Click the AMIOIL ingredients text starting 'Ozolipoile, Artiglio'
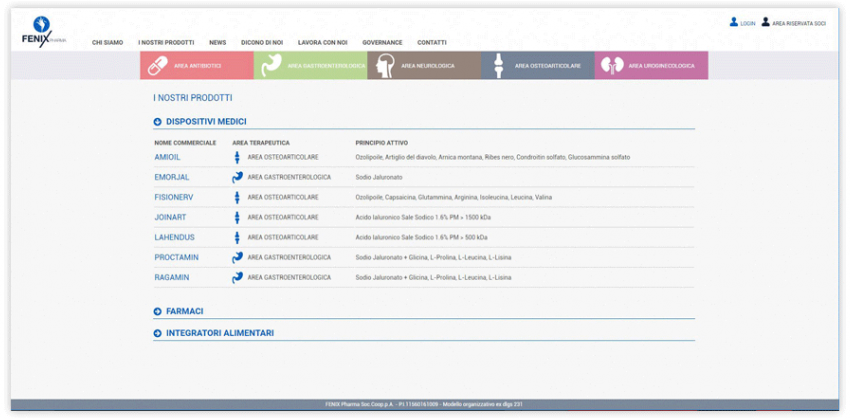The image size is (850, 419). click(x=493, y=157)
